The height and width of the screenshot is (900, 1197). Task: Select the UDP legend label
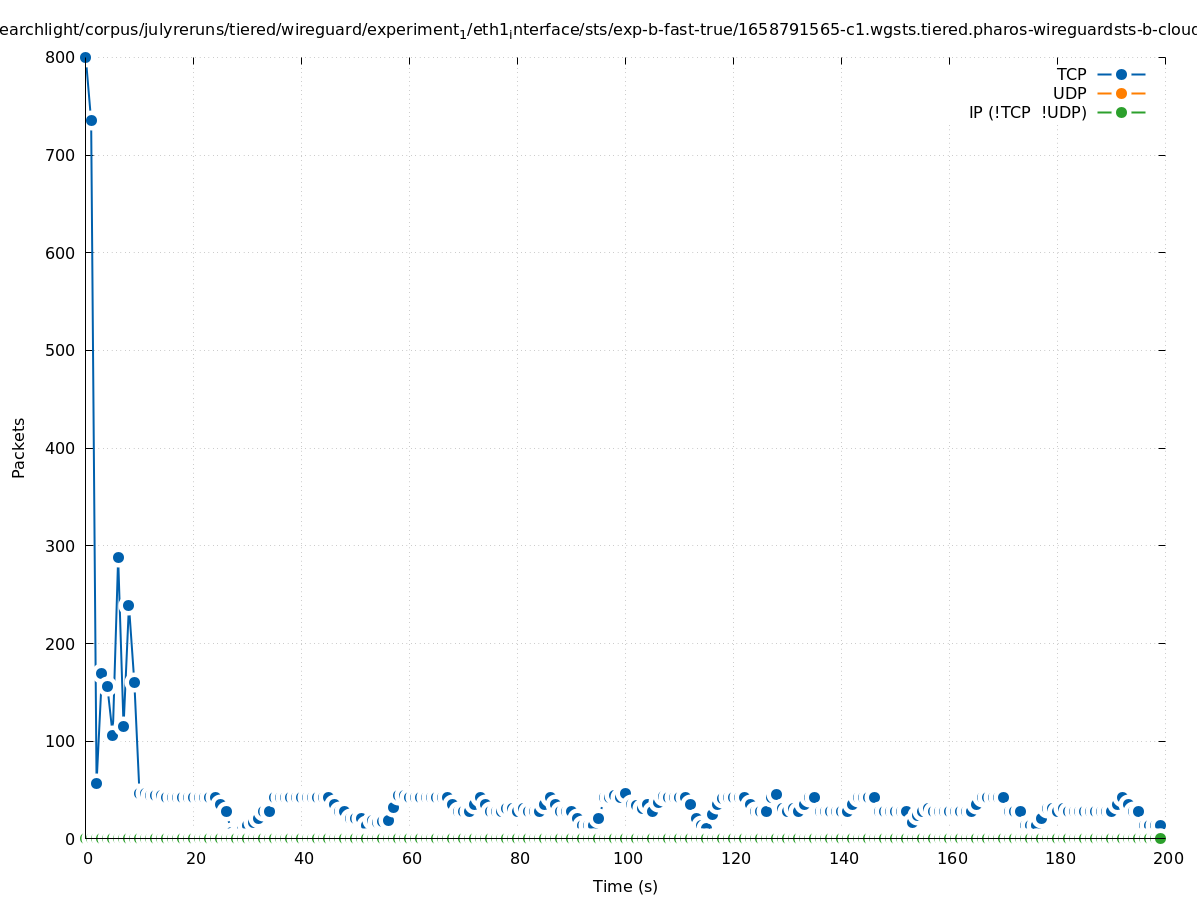coord(1069,93)
